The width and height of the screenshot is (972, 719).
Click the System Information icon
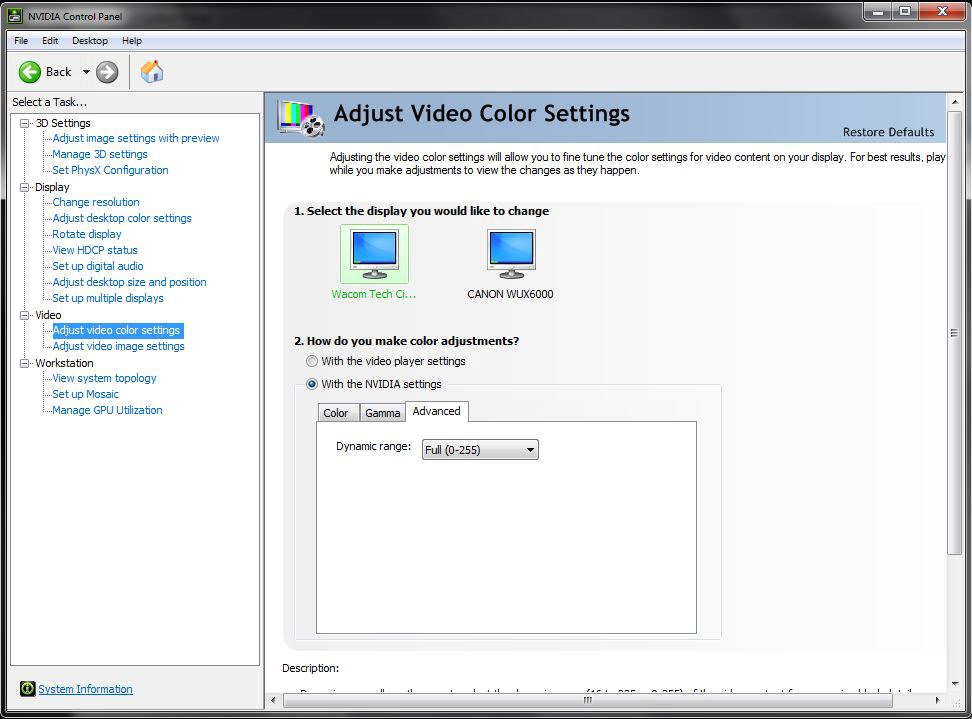[x=27, y=689]
